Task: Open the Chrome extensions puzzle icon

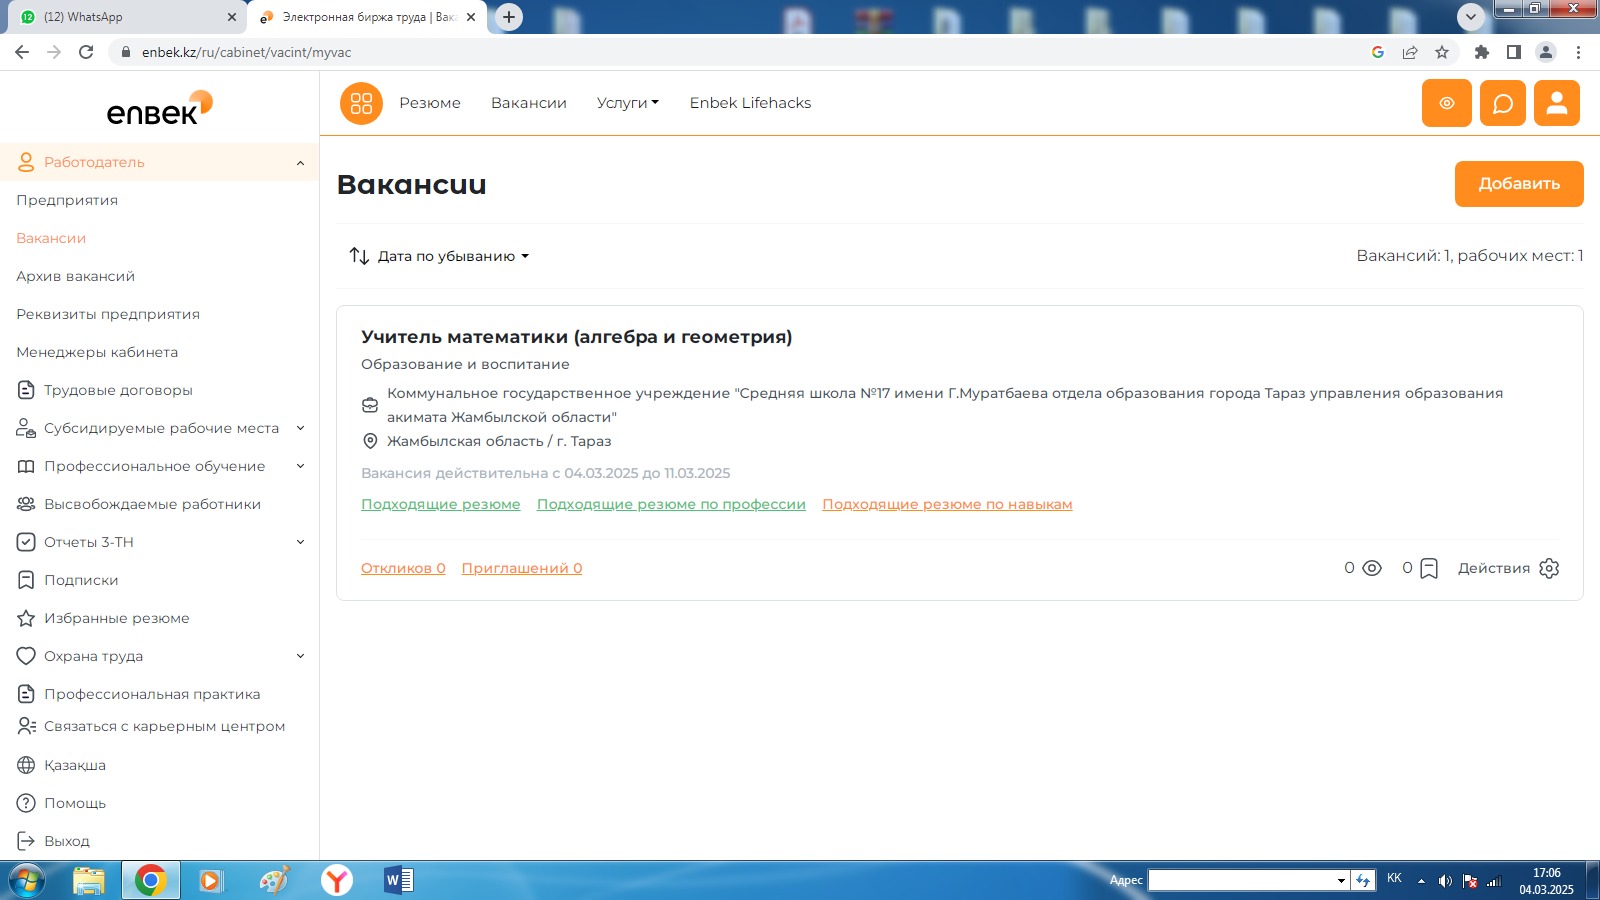Action: pos(1482,52)
